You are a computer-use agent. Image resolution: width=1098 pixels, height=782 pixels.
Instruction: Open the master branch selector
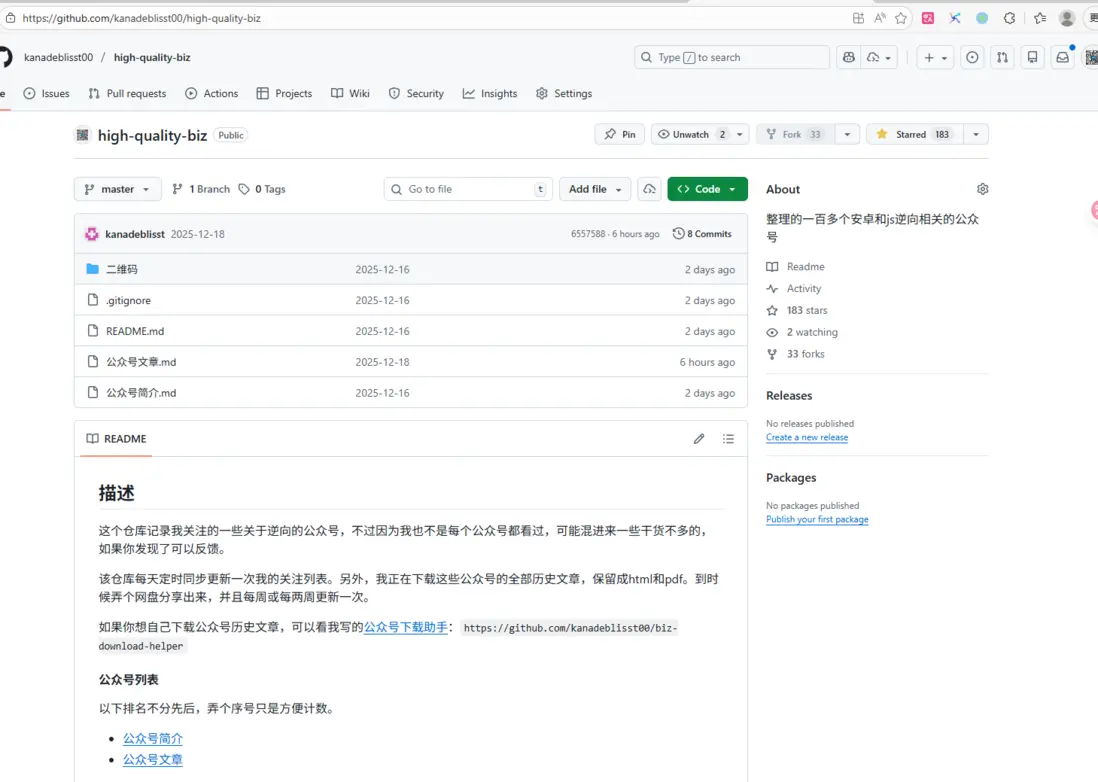(117, 189)
